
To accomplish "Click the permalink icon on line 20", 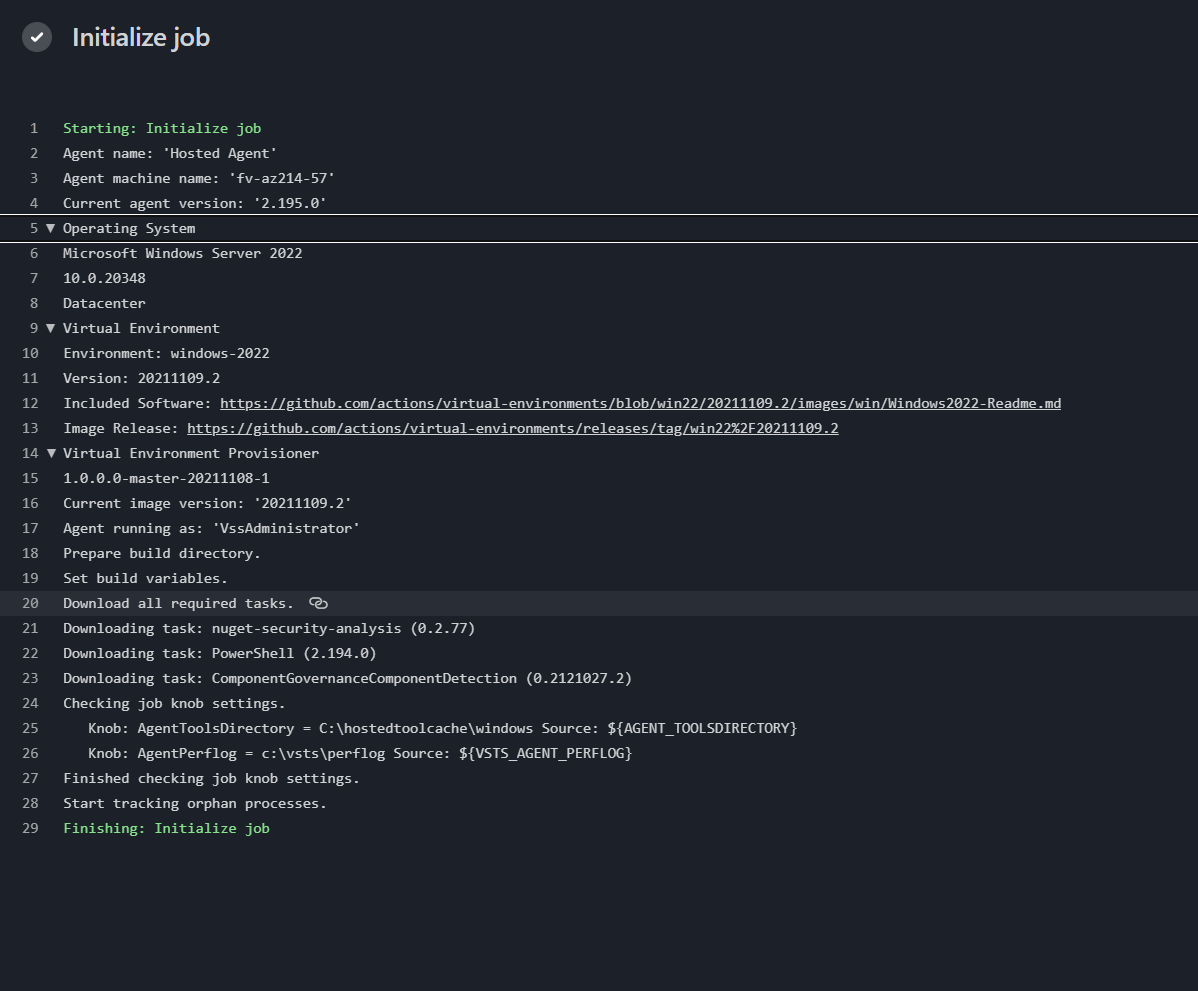I will (316, 602).
